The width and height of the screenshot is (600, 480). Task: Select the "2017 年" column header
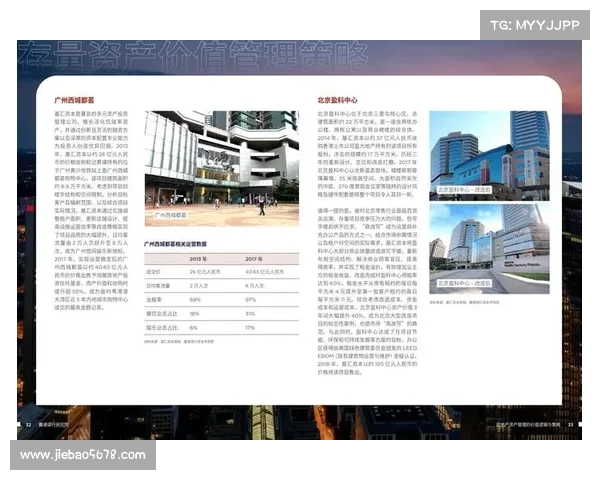coord(254,259)
